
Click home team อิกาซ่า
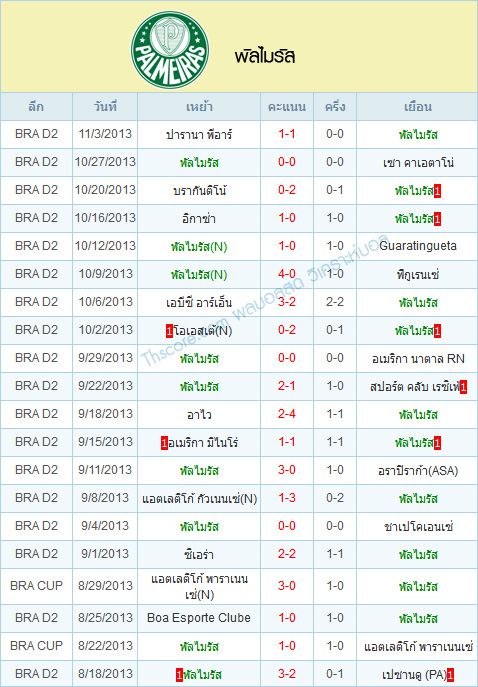[x=199, y=219]
